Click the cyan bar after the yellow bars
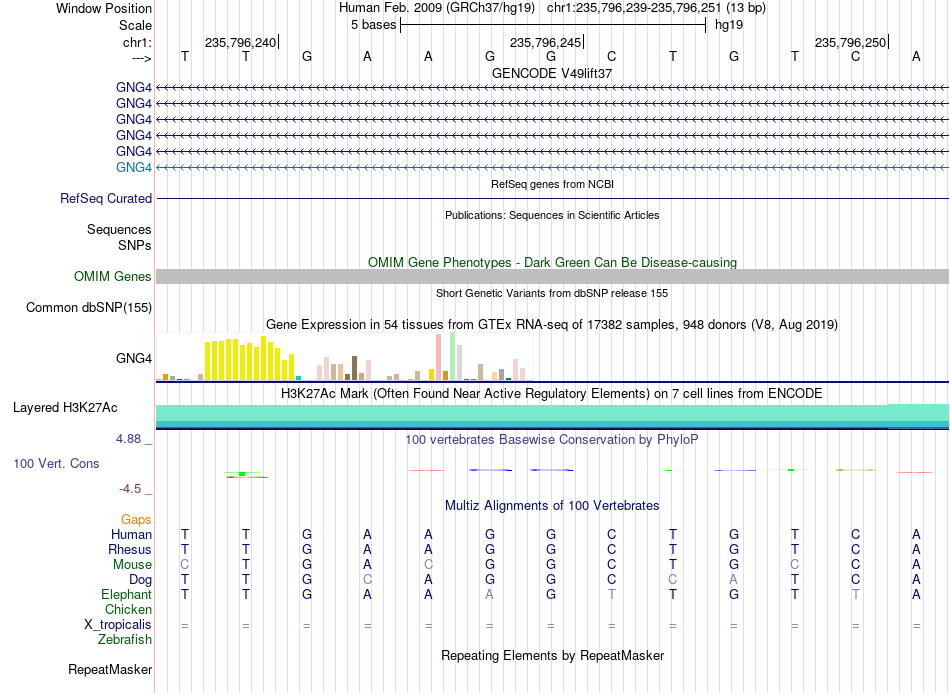 (299, 378)
